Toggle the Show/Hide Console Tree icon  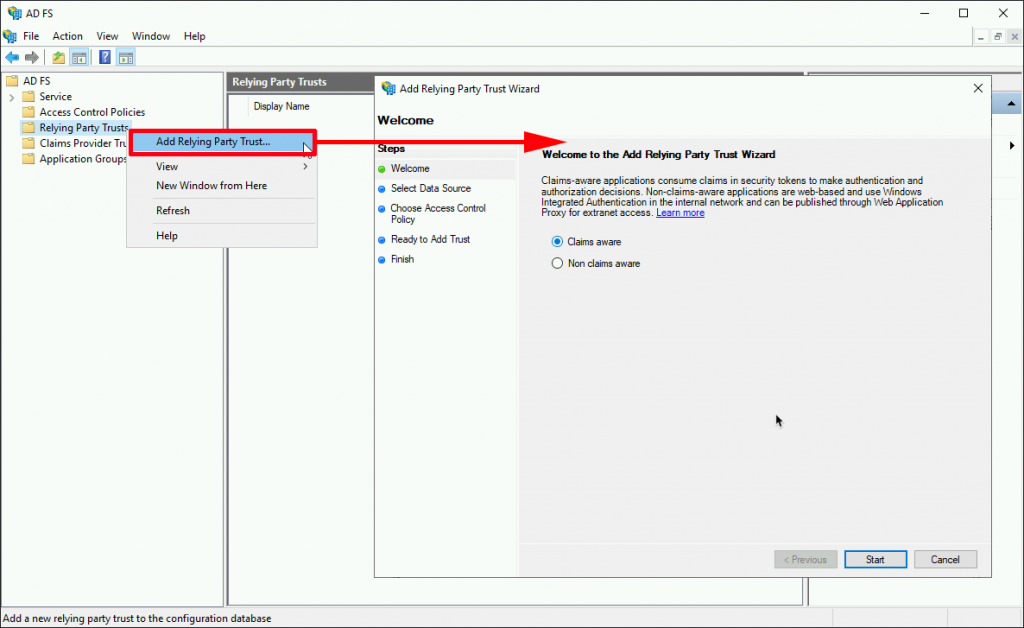(x=79, y=57)
